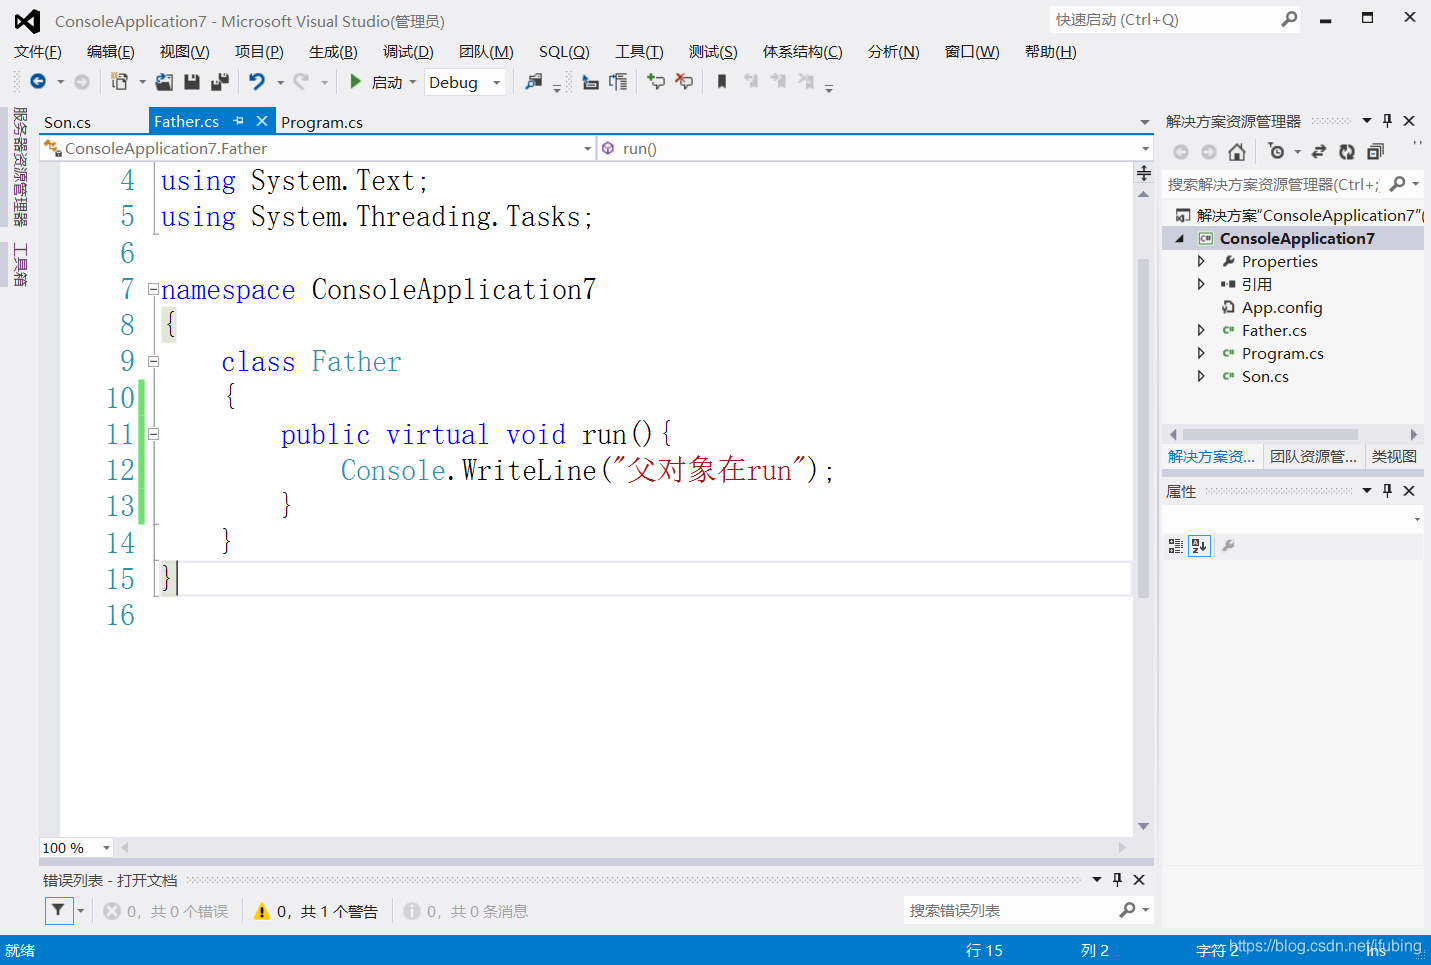
Task: Click the find in files toolbar icon
Action: (534, 81)
